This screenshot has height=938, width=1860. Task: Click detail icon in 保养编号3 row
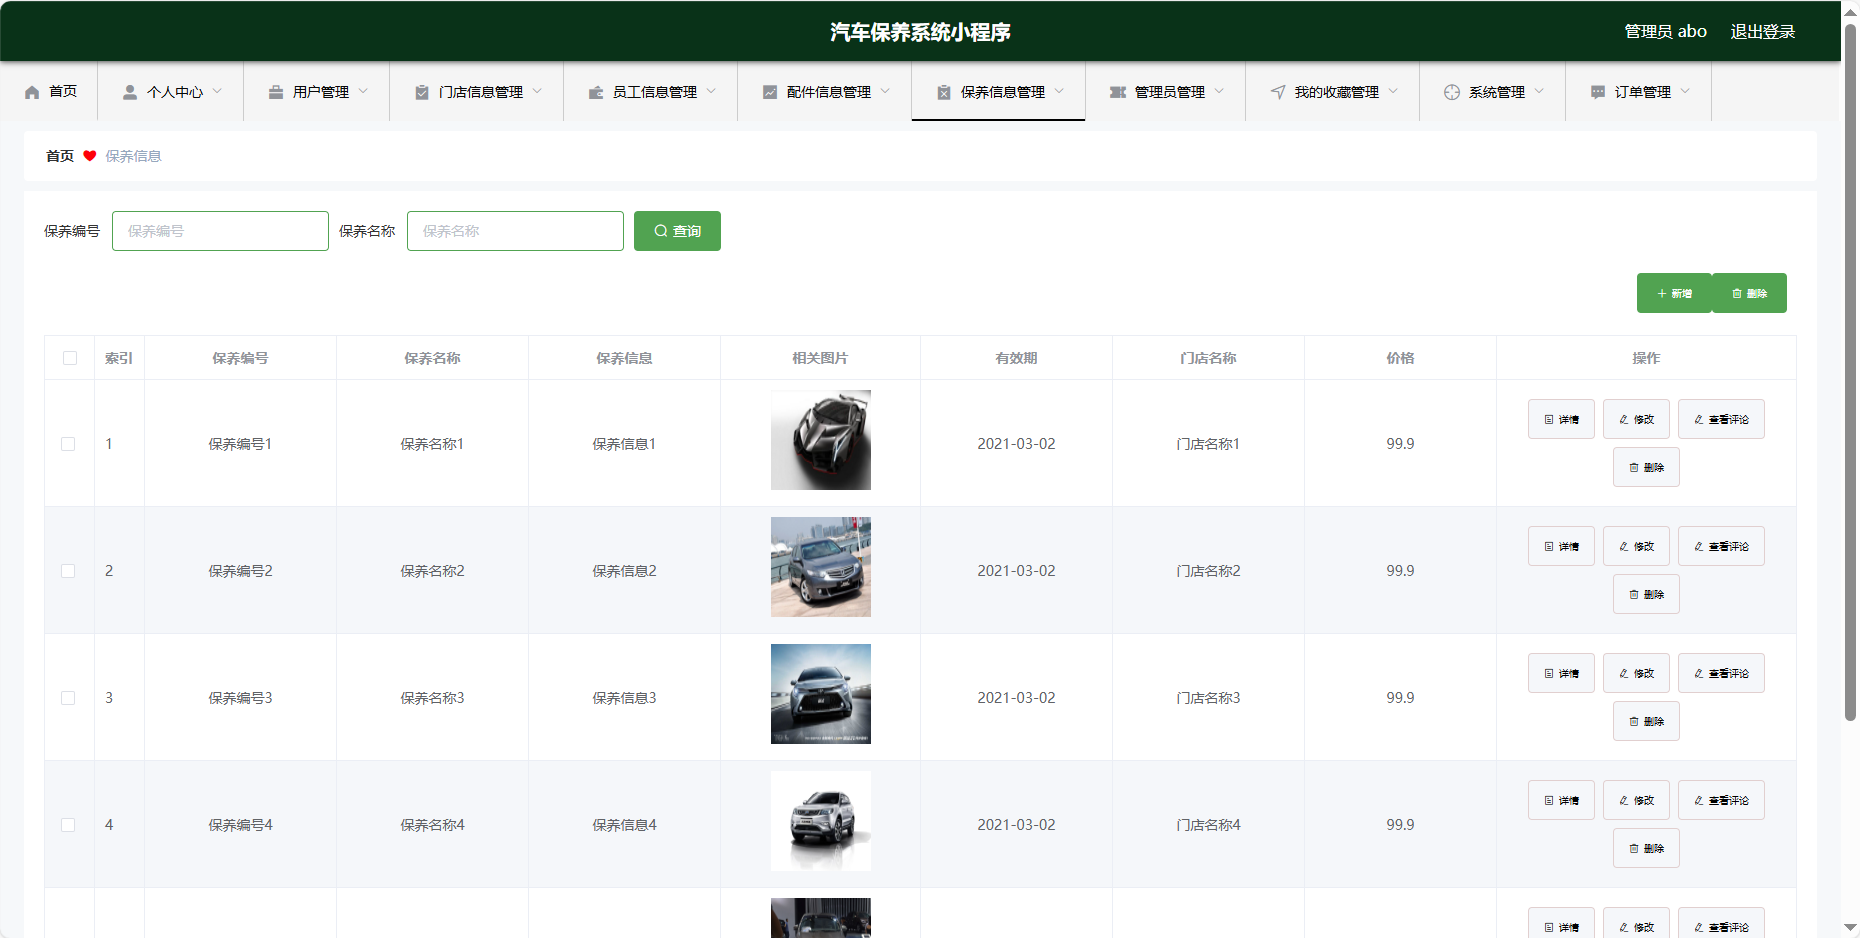click(1549, 674)
